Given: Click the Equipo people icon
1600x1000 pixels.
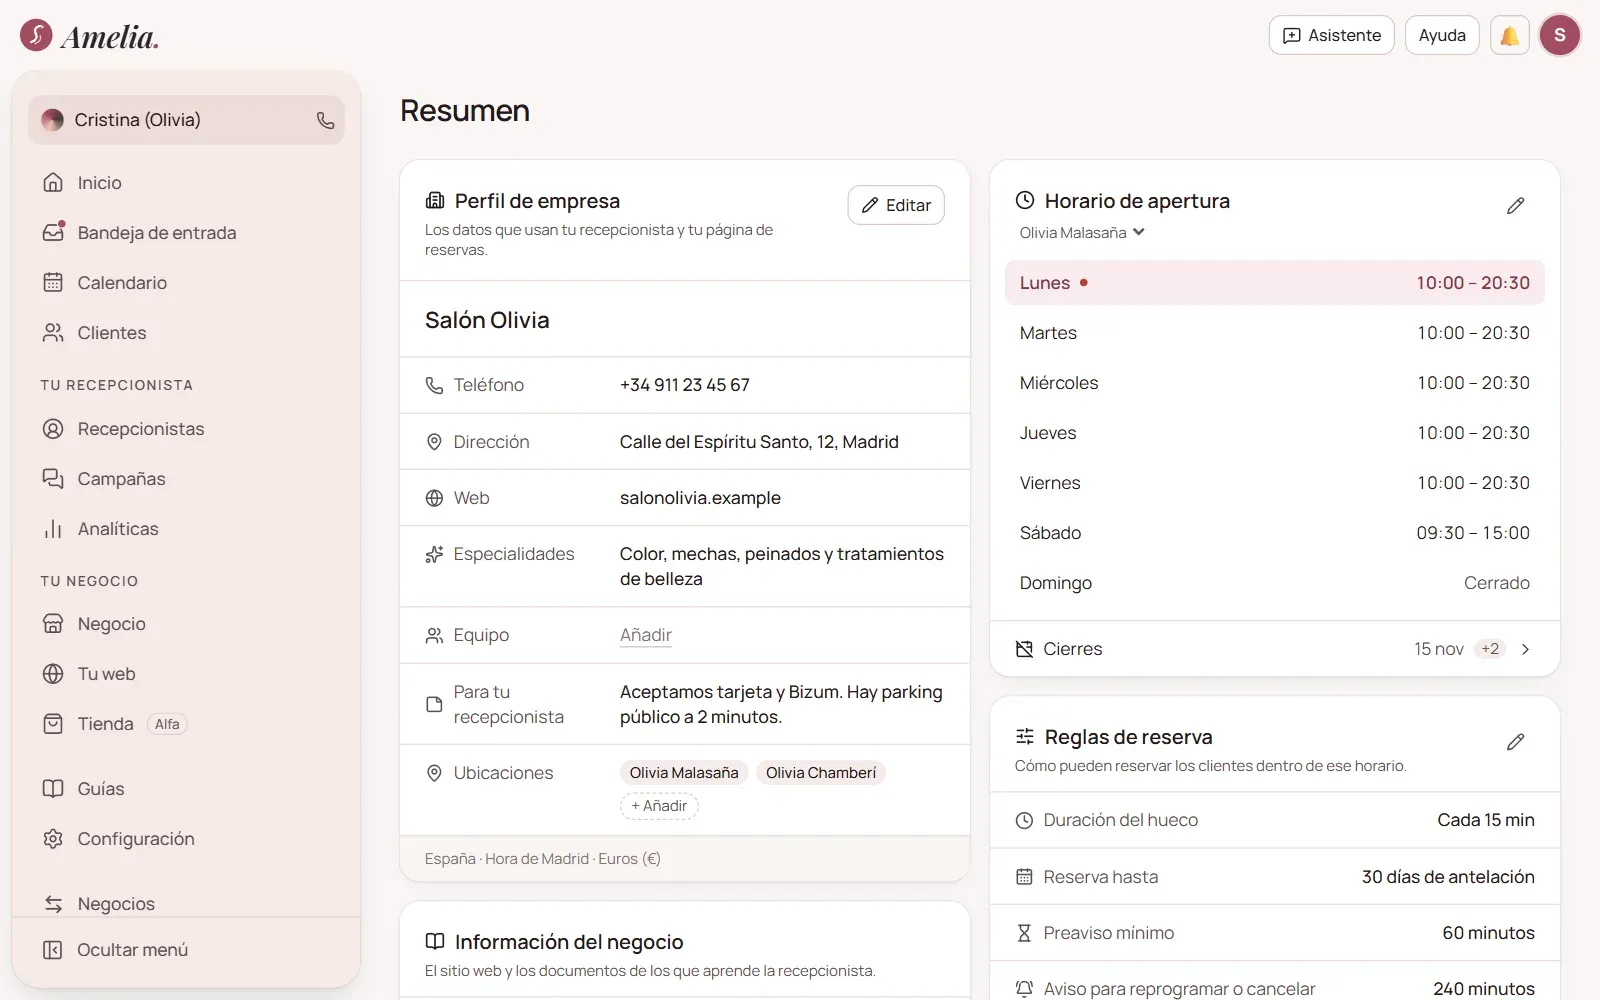Looking at the screenshot, I should 434,635.
